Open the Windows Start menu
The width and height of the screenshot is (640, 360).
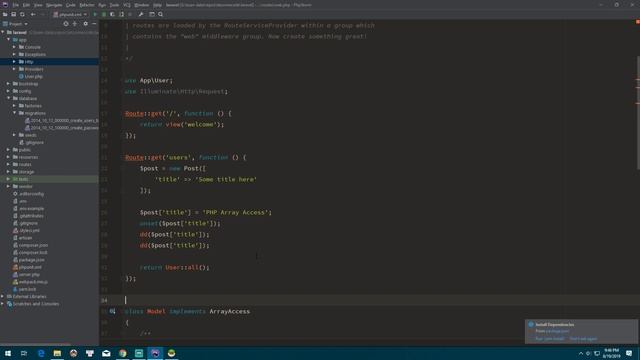click(8, 353)
